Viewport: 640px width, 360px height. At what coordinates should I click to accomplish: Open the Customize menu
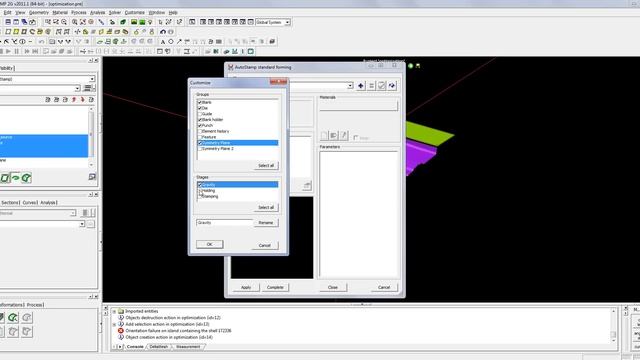[135, 13]
